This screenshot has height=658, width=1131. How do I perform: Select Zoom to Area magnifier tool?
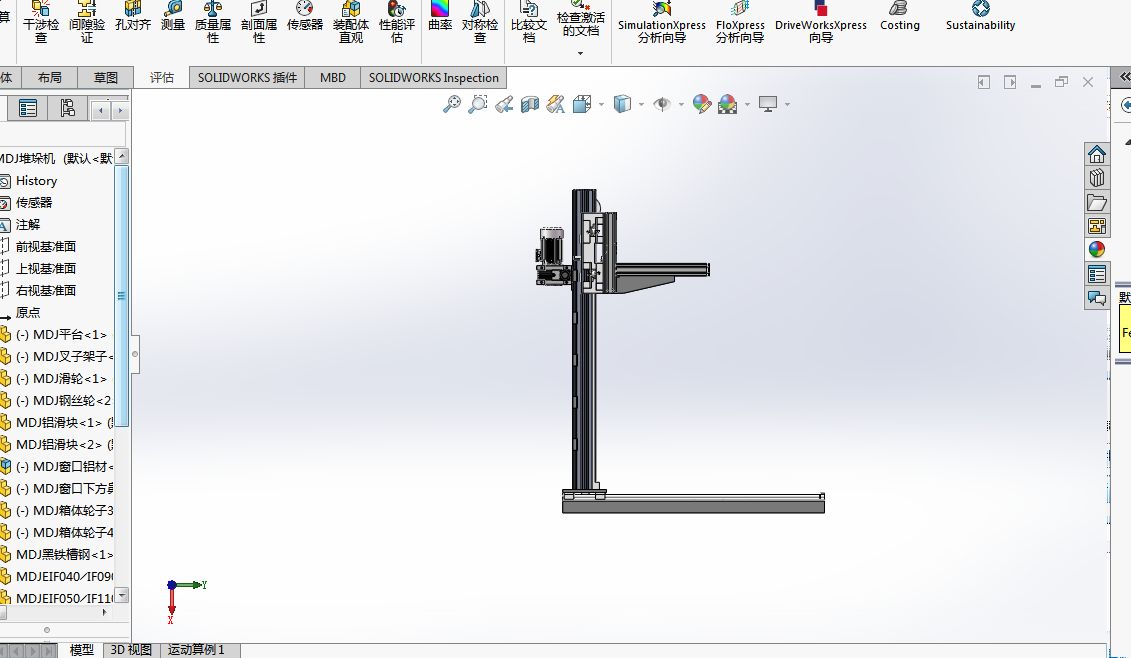(478, 105)
